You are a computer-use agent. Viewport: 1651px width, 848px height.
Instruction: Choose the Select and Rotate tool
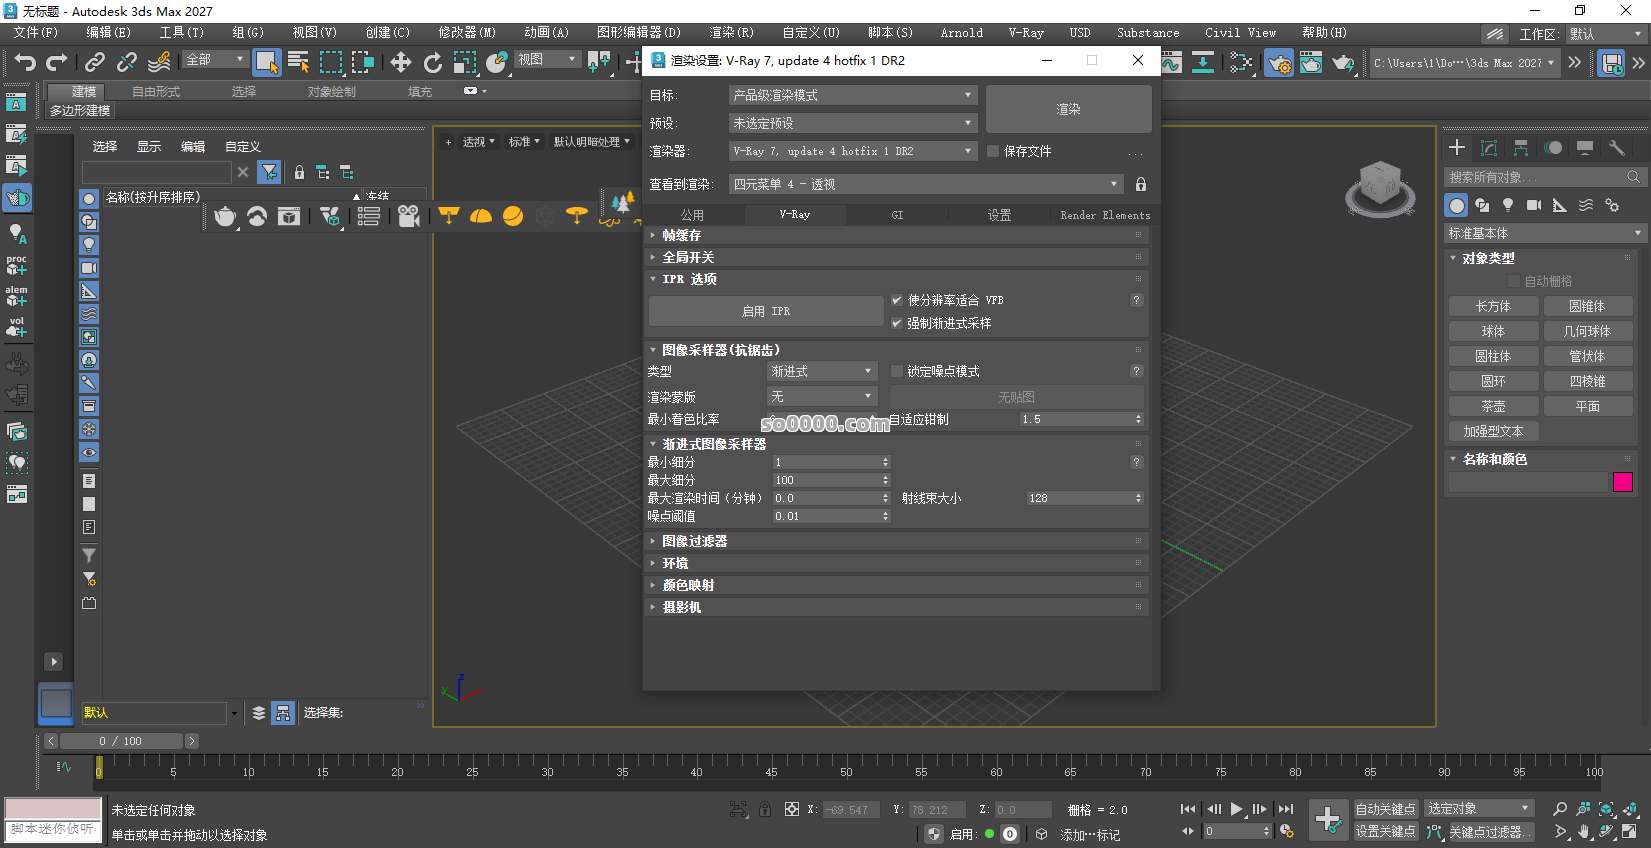433,62
